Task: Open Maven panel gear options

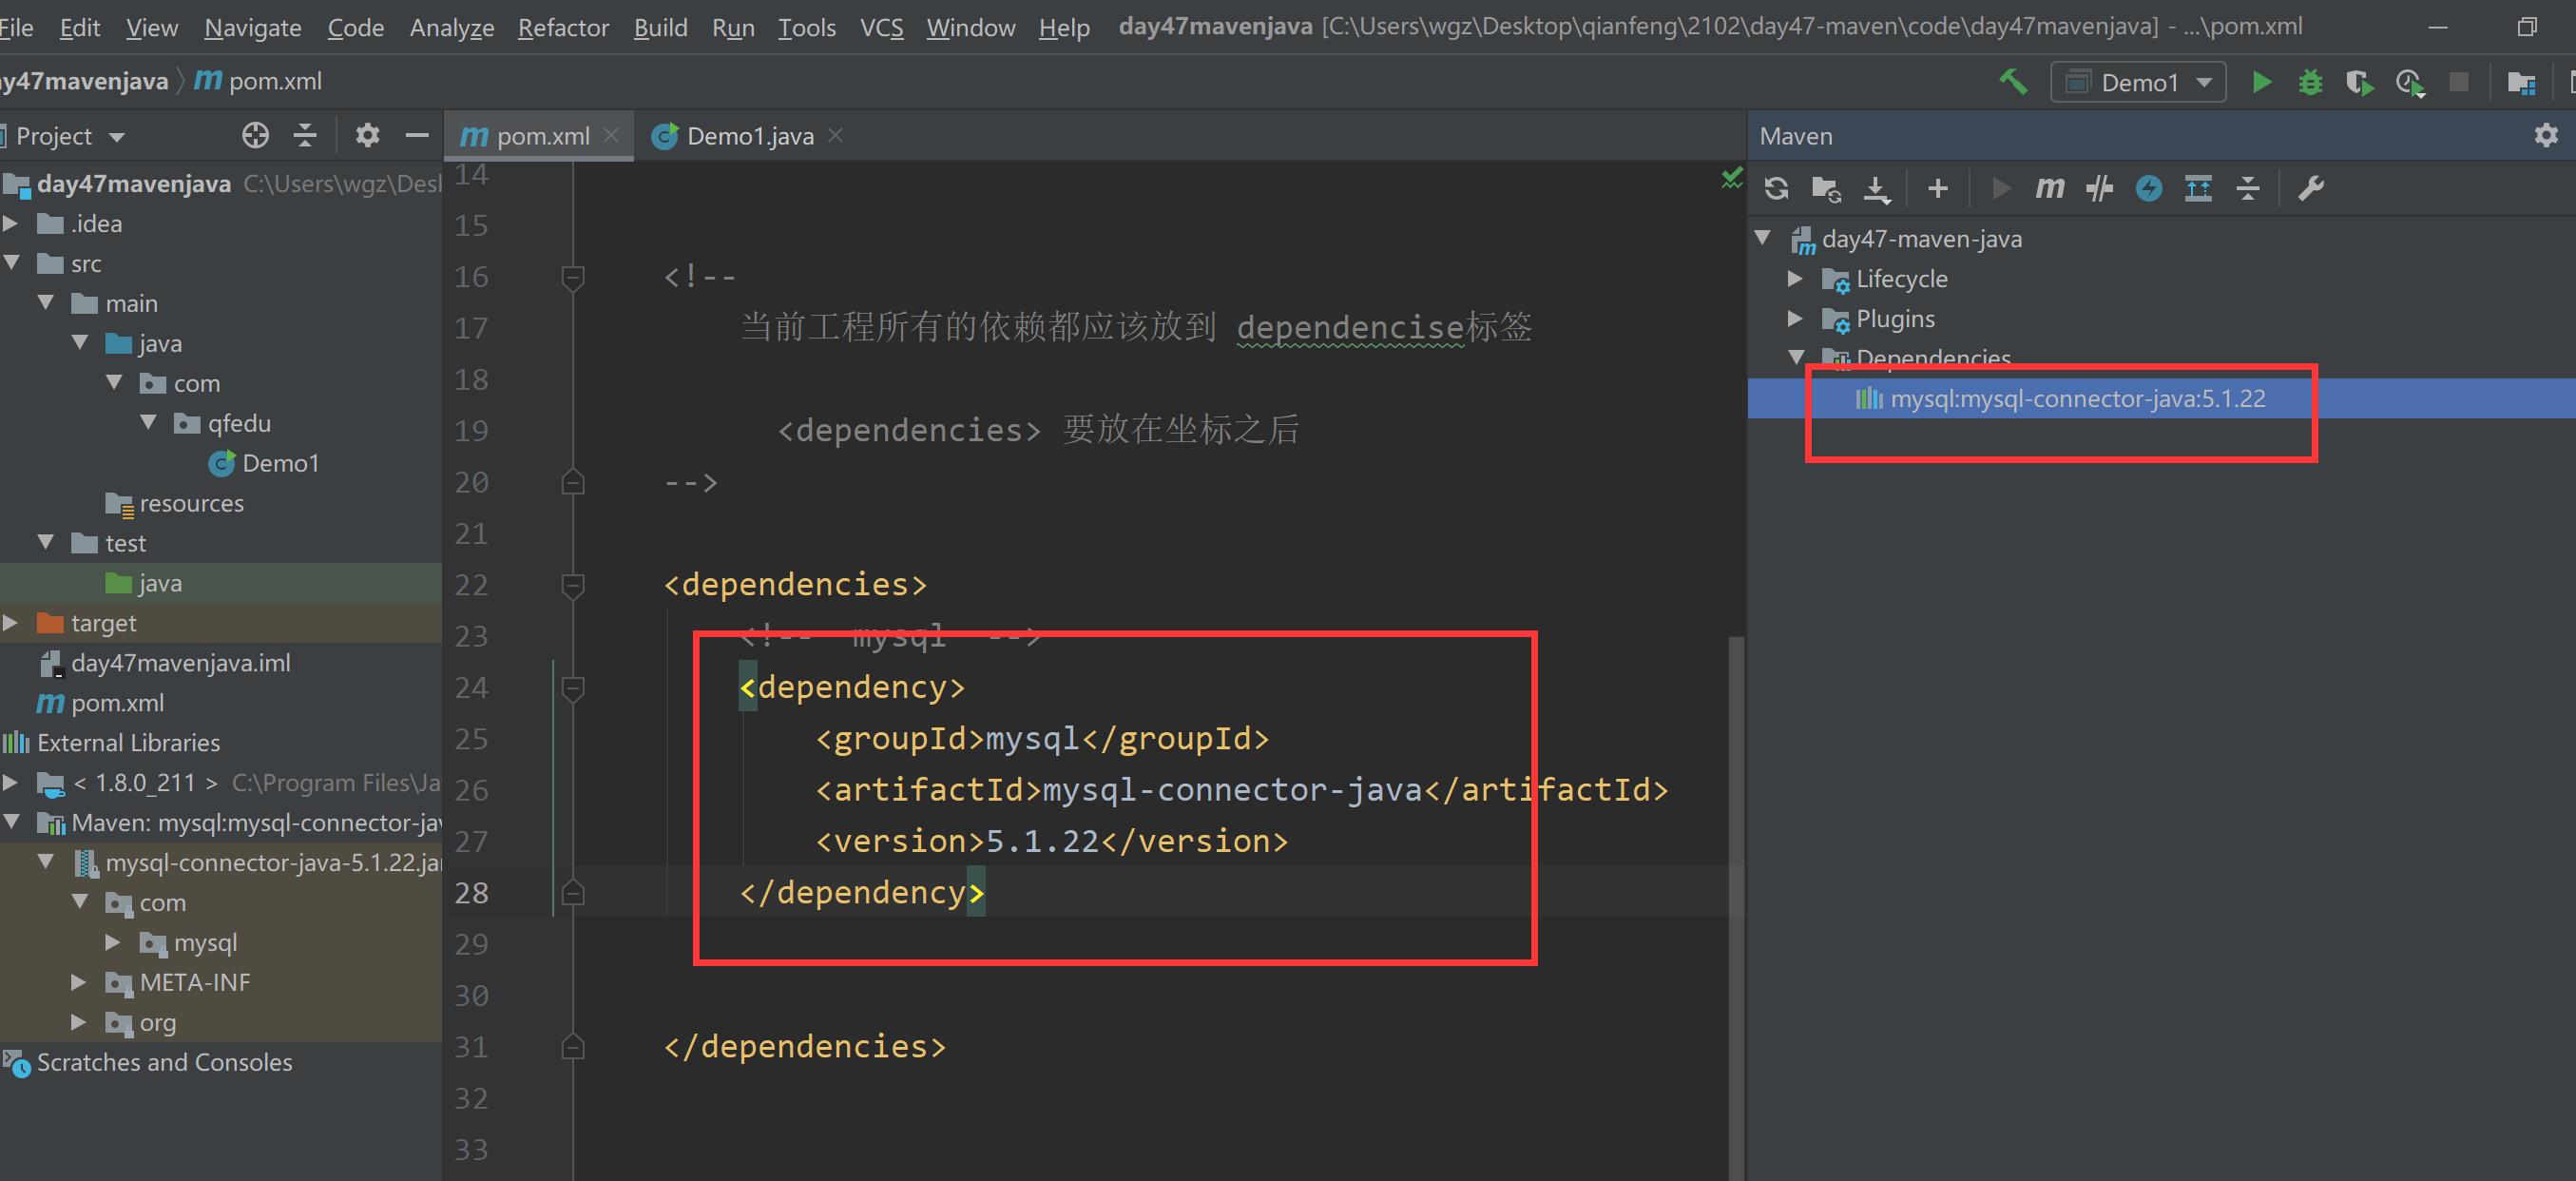Action: pos(2546,135)
